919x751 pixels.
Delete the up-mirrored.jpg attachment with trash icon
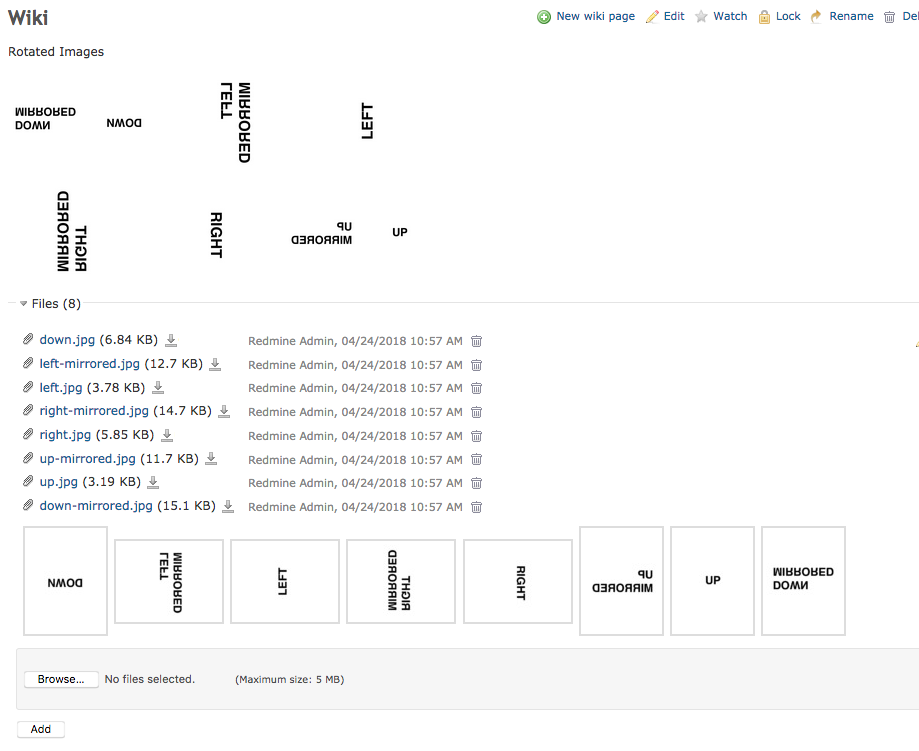click(x=476, y=460)
